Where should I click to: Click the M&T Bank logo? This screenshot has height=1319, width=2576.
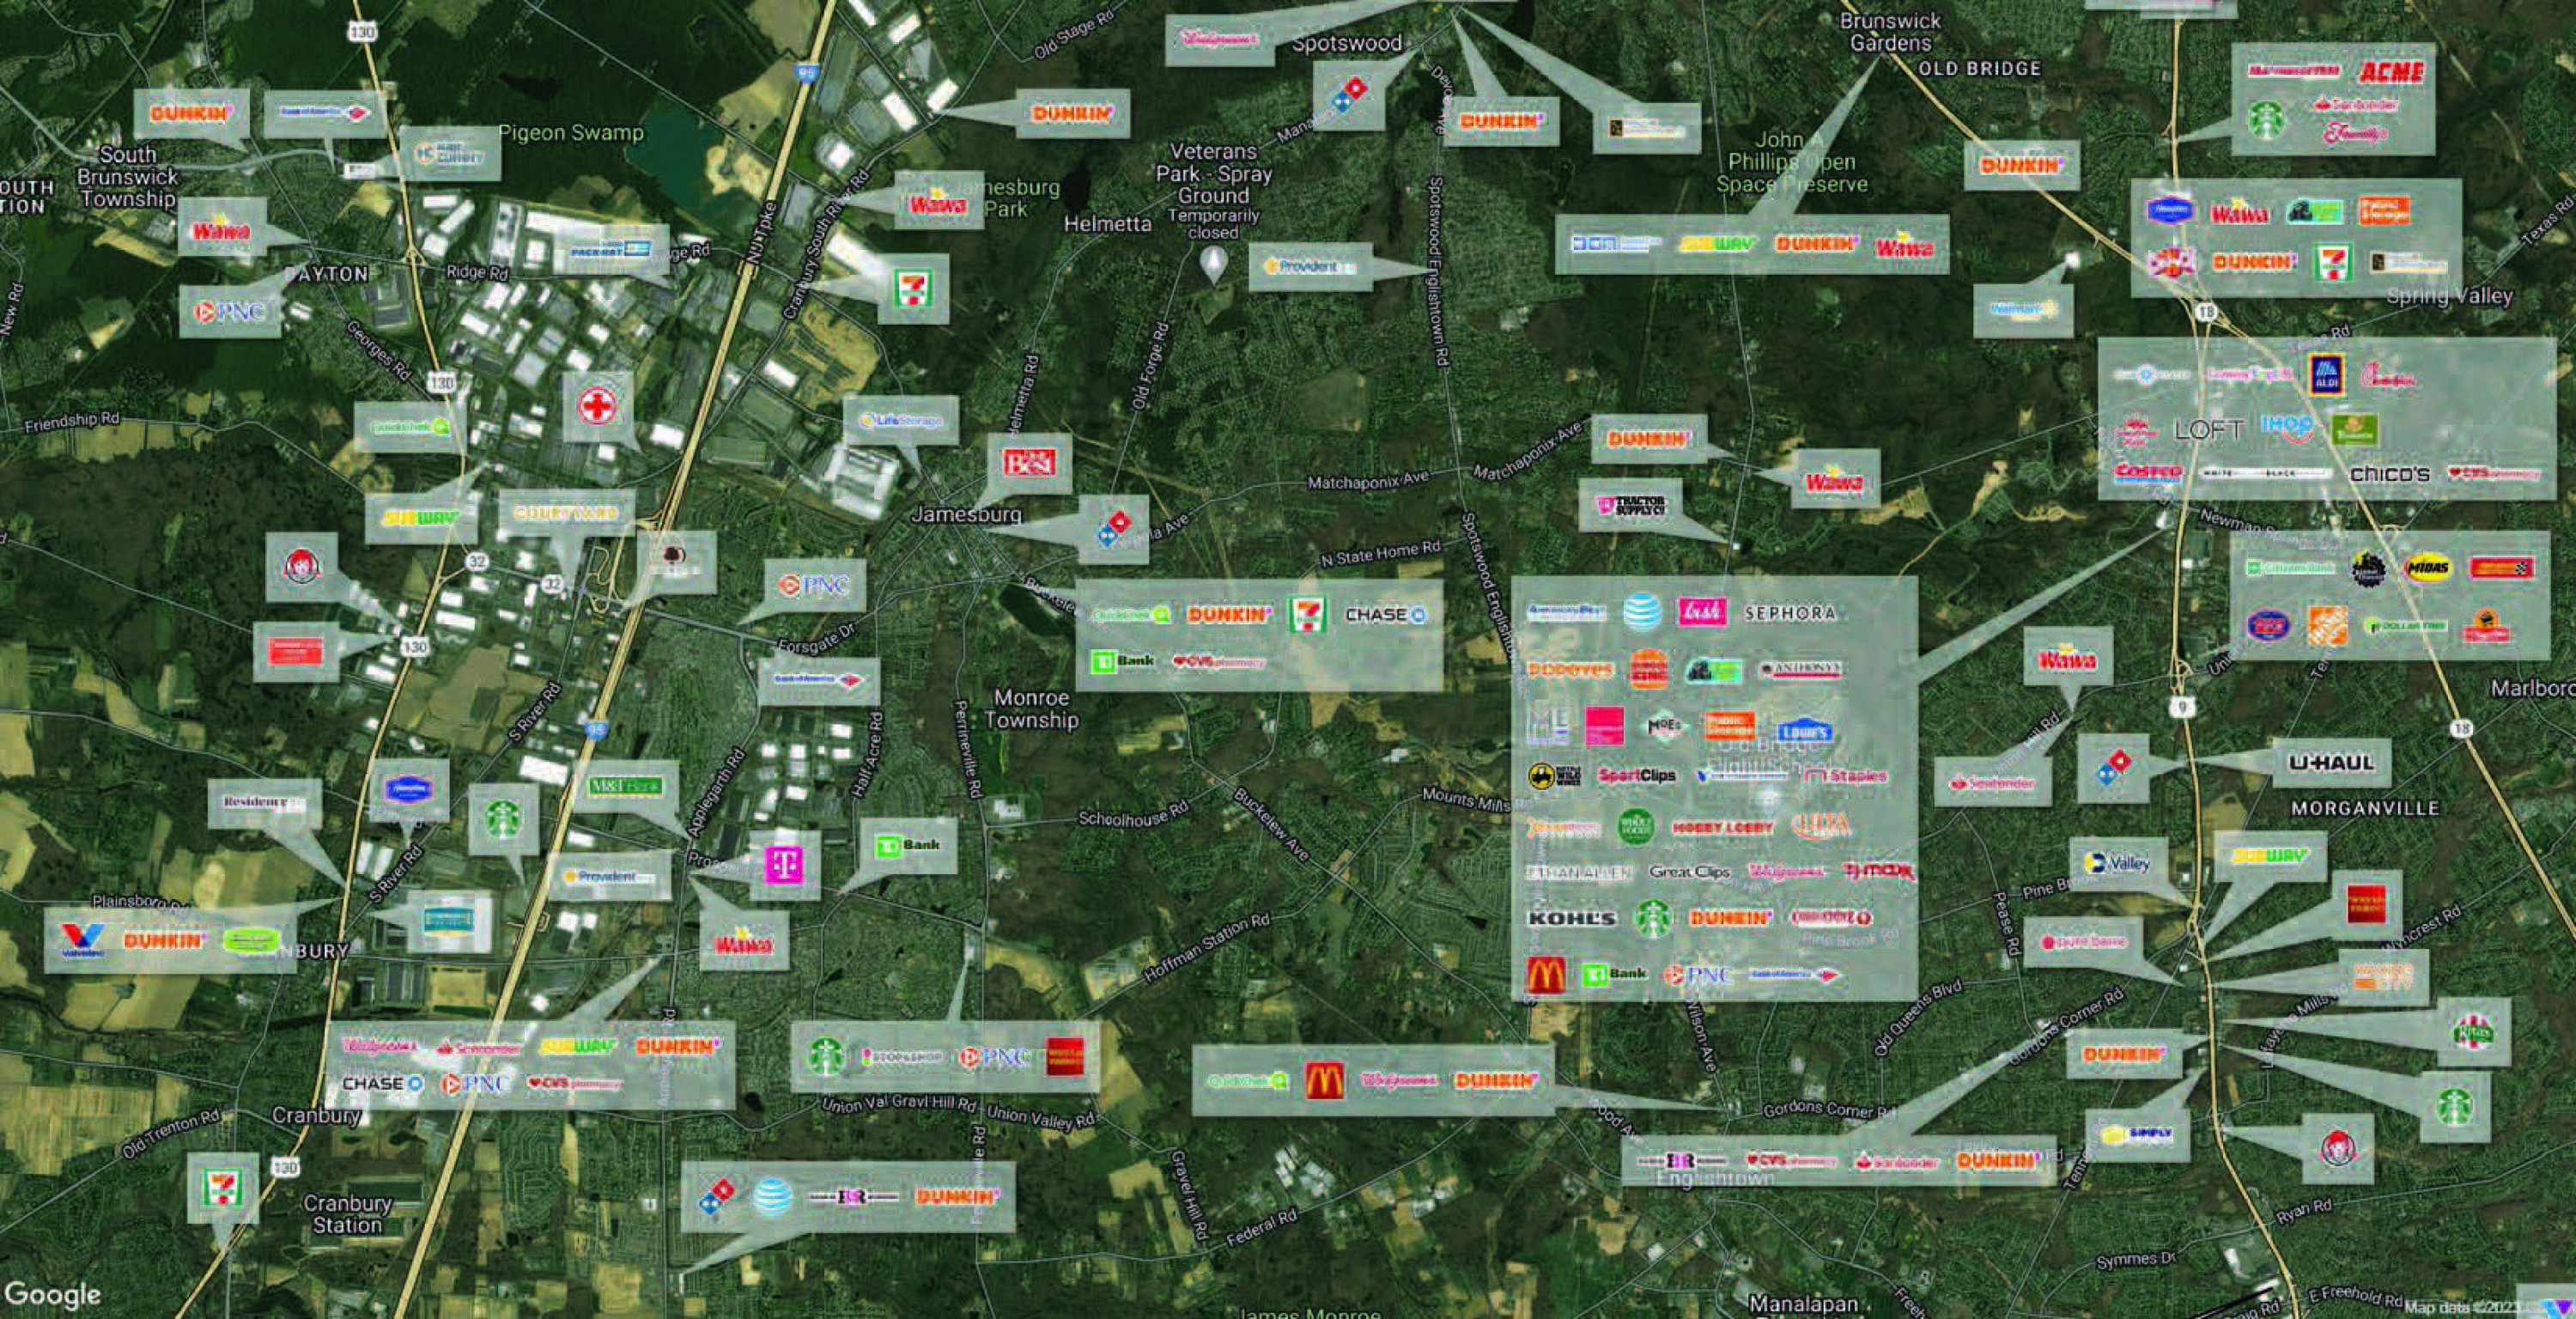pos(625,786)
